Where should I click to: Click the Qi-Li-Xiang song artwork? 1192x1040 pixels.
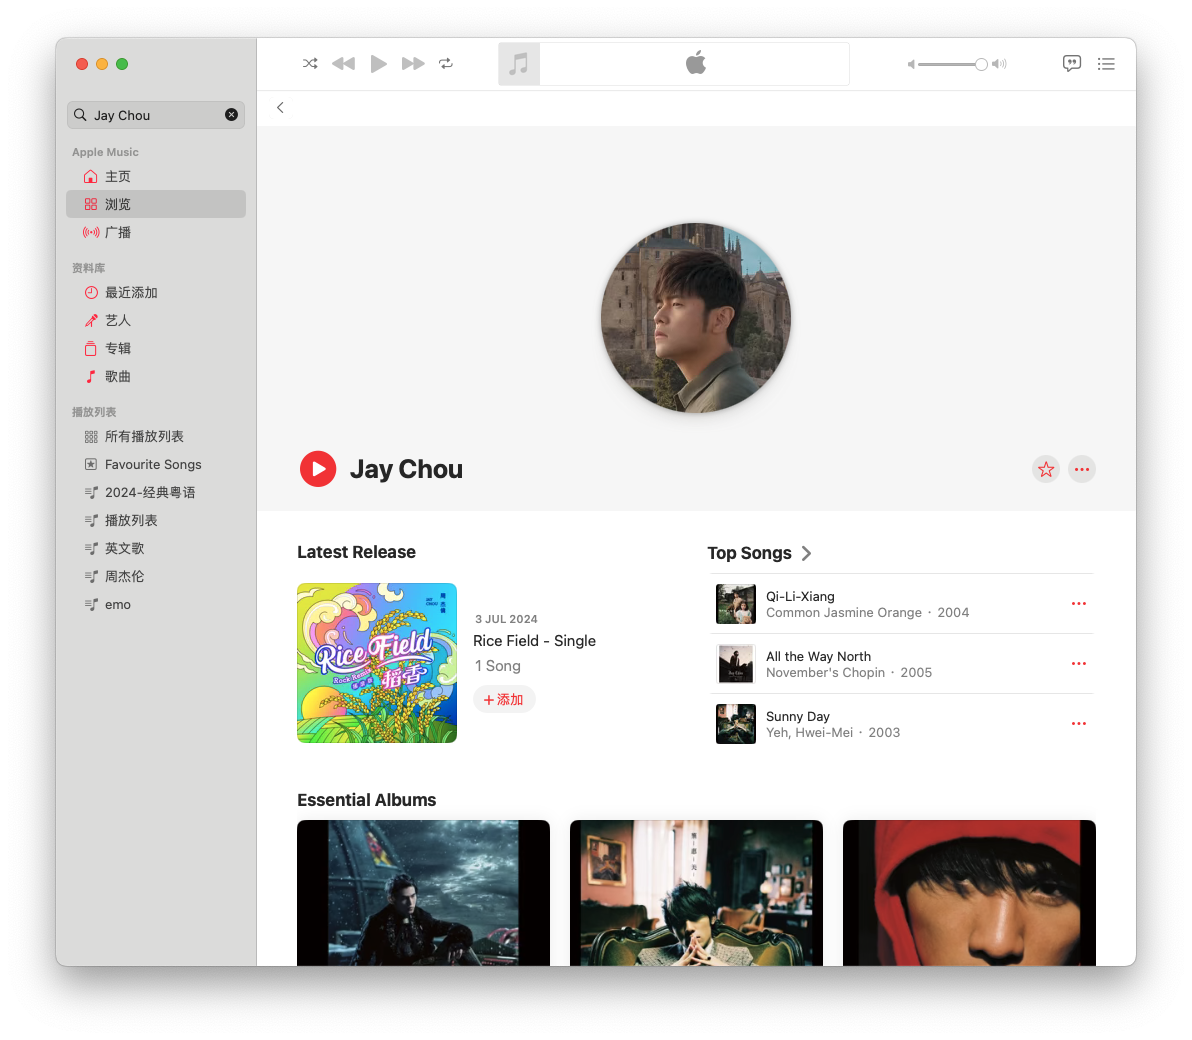pyautogui.click(x=736, y=604)
